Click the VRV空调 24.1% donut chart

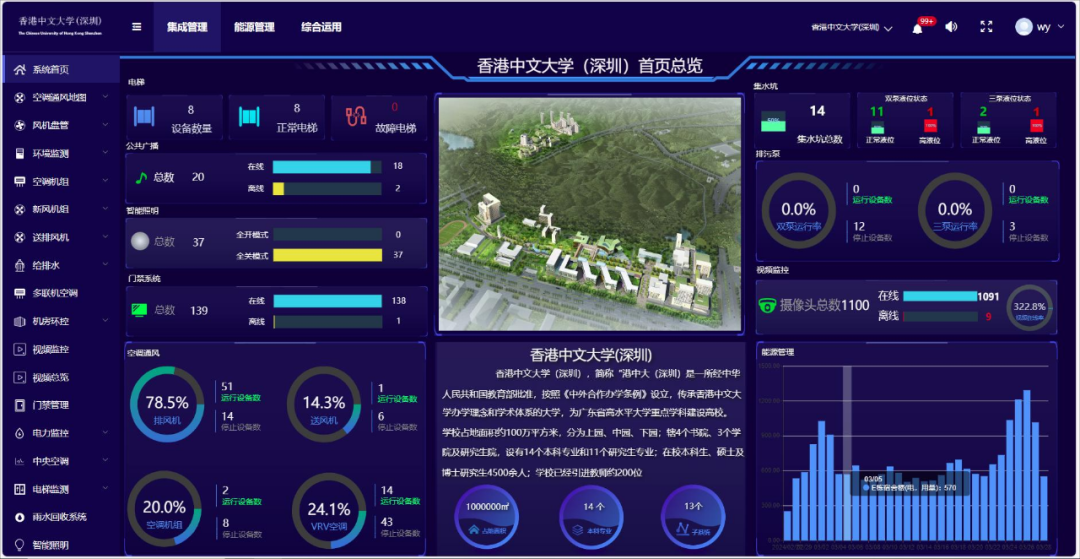[x=329, y=510]
